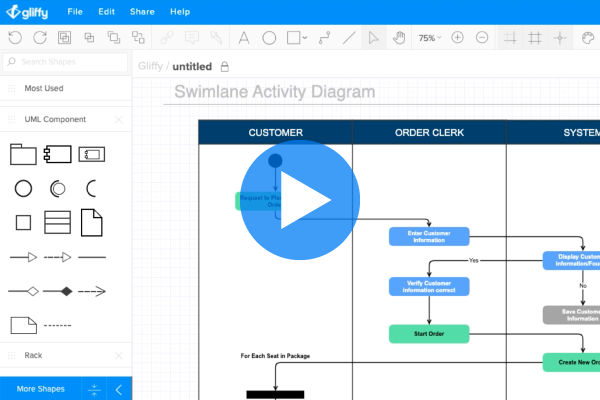
Task: Click the untitled document name
Action: click(x=192, y=67)
